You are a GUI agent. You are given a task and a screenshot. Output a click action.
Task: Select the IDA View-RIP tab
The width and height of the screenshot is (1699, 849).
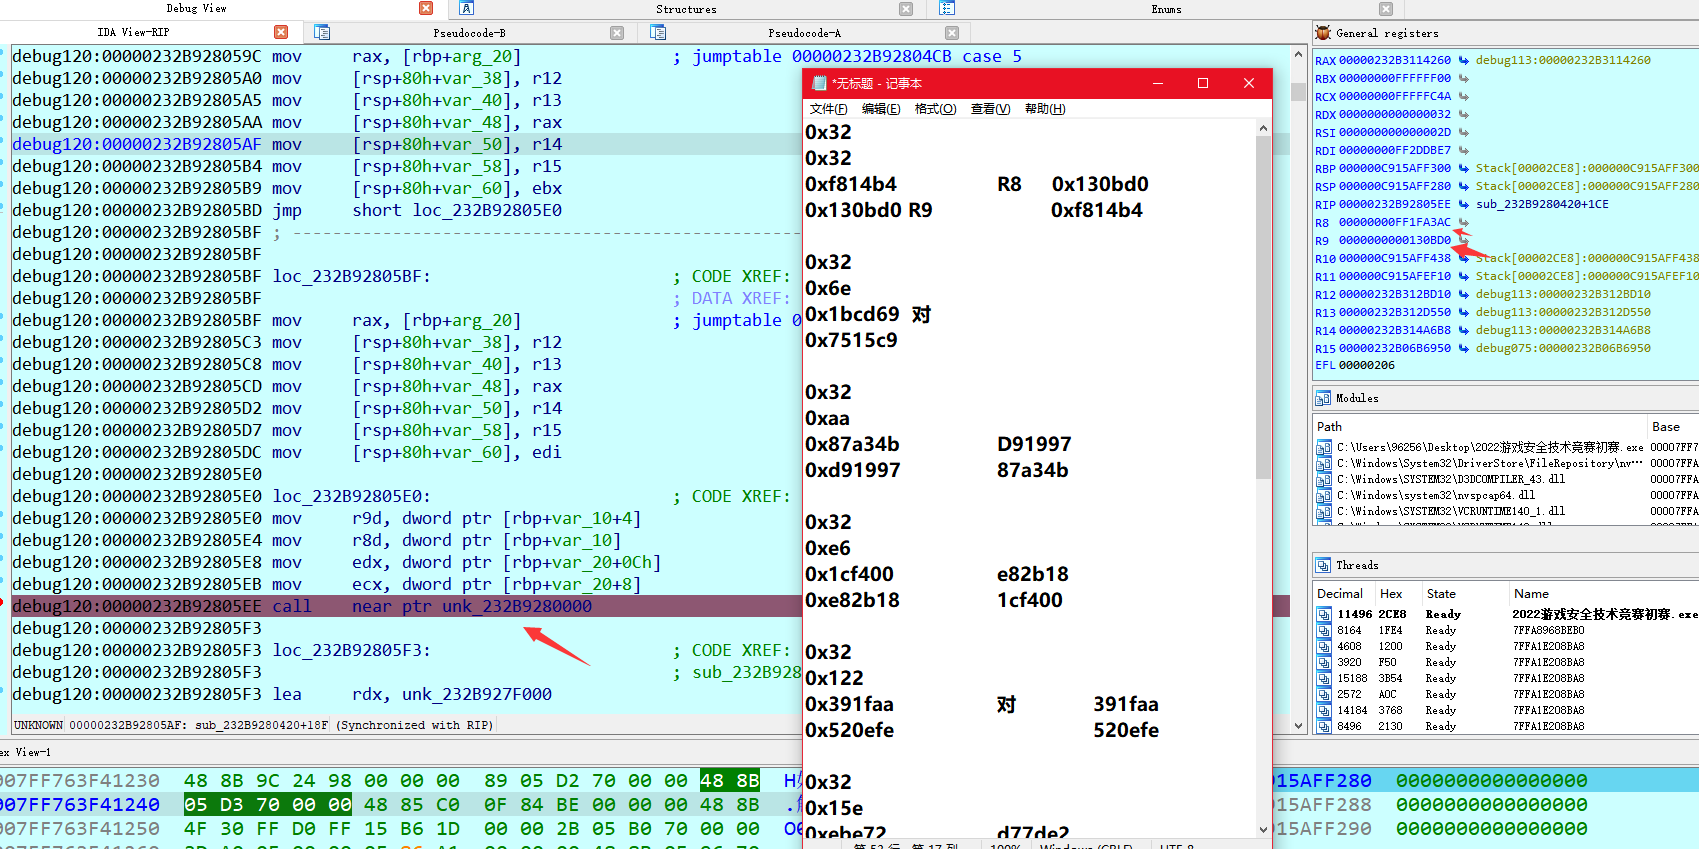click(x=133, y=32)
